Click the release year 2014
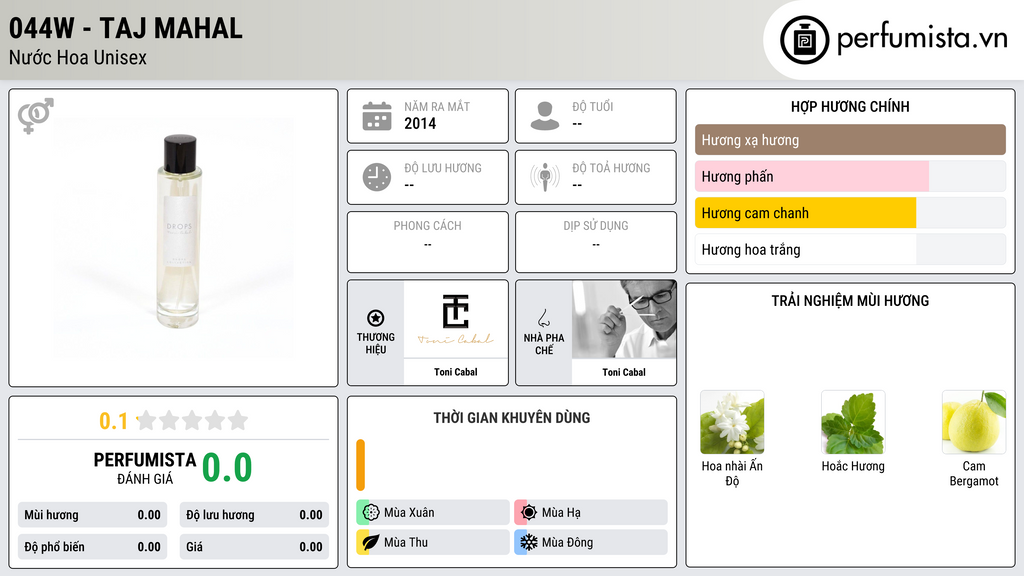The height and width of the screenshot is (576, 1024). (x=420, y=123)
